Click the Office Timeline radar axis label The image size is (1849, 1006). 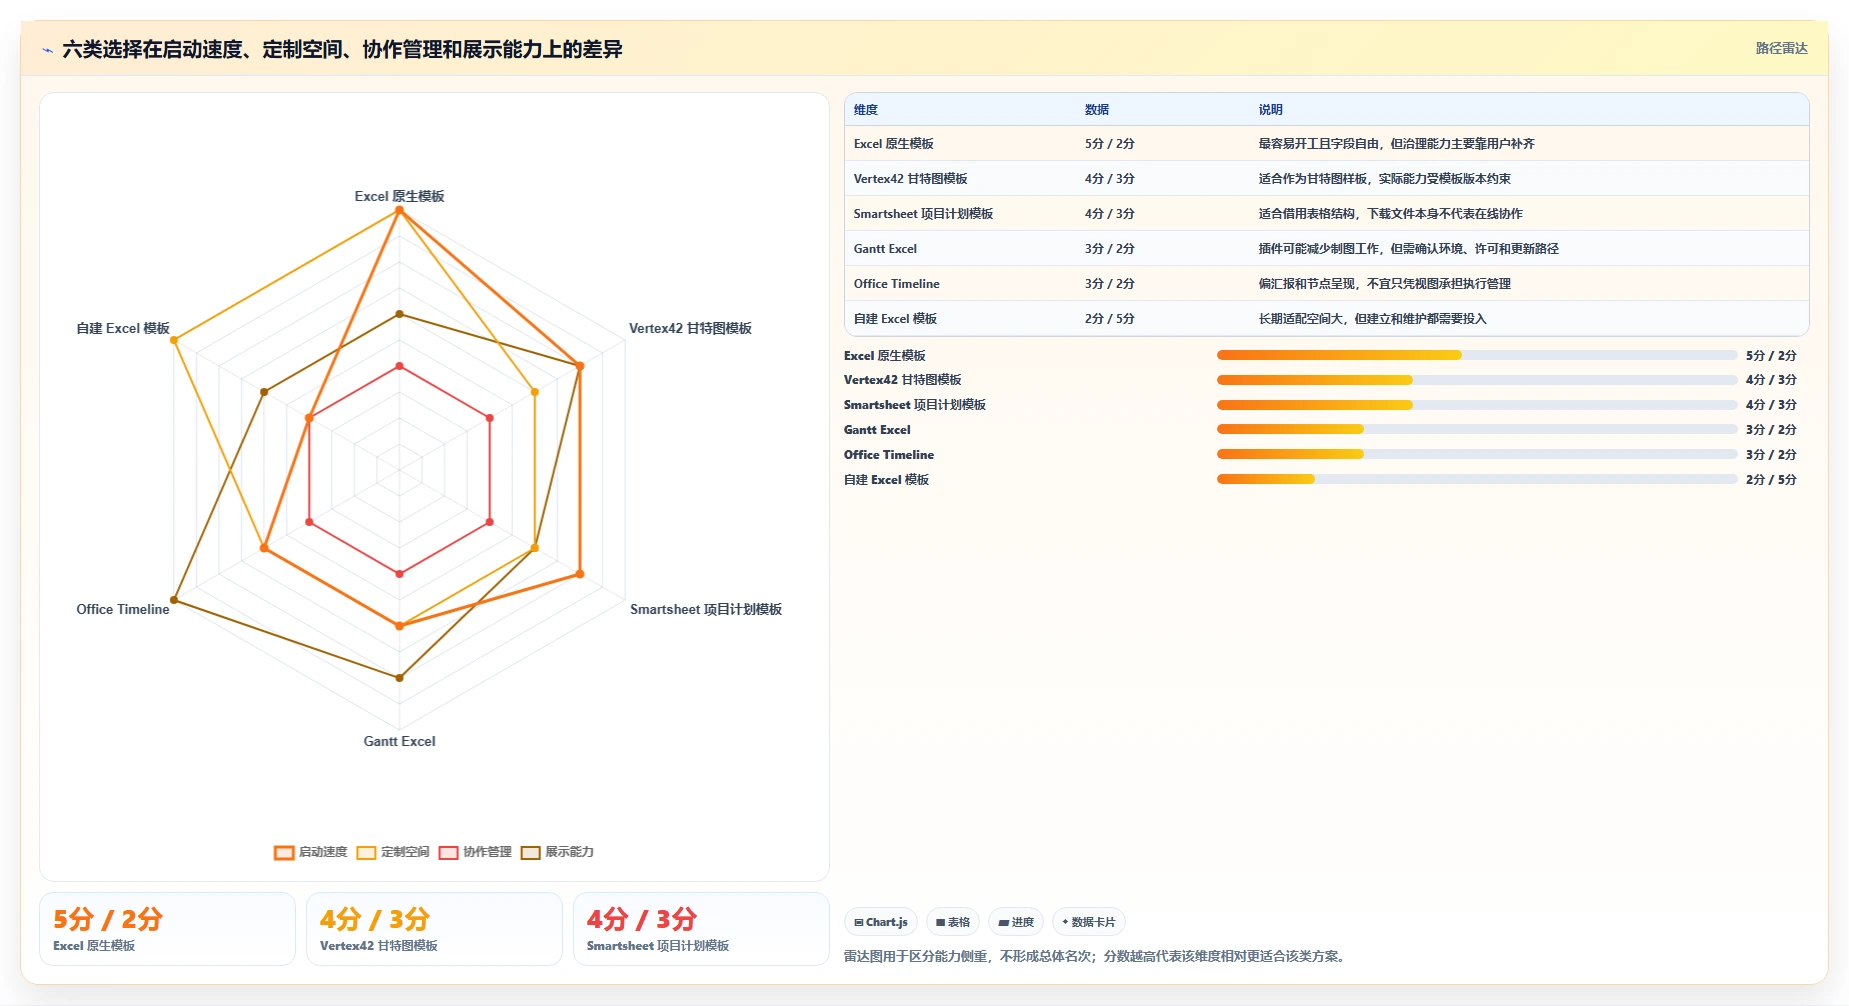(x=123, y=609)
